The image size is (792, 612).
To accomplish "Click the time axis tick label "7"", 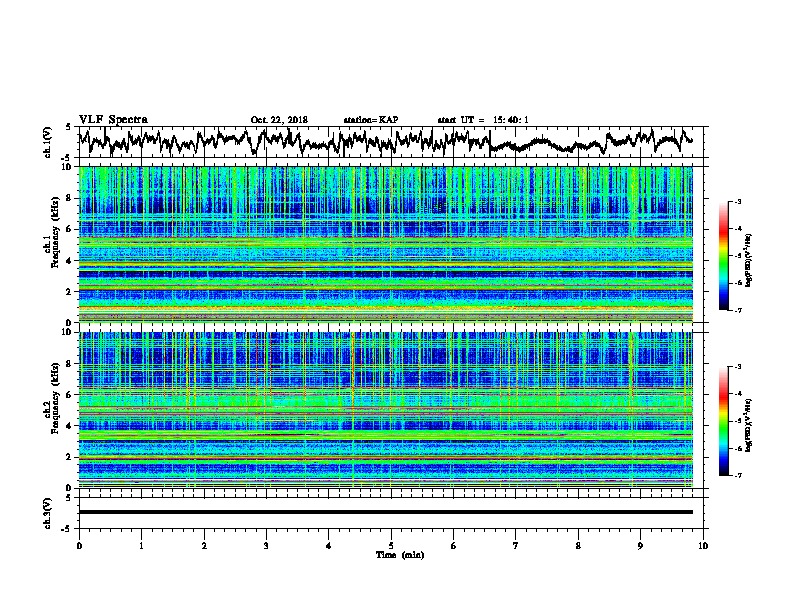I will [516, 546].
